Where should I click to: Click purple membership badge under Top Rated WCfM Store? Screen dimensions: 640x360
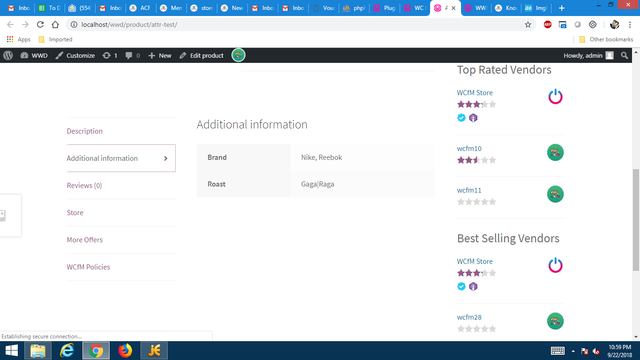[473, 118]
